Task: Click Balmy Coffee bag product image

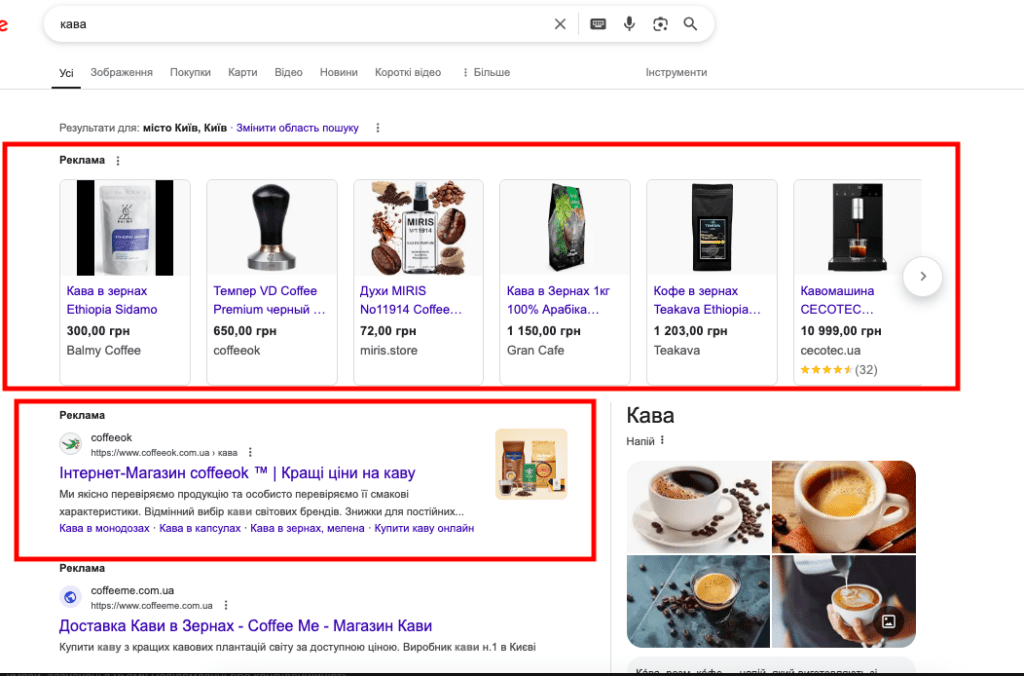Action: click(x=125, y=227)
